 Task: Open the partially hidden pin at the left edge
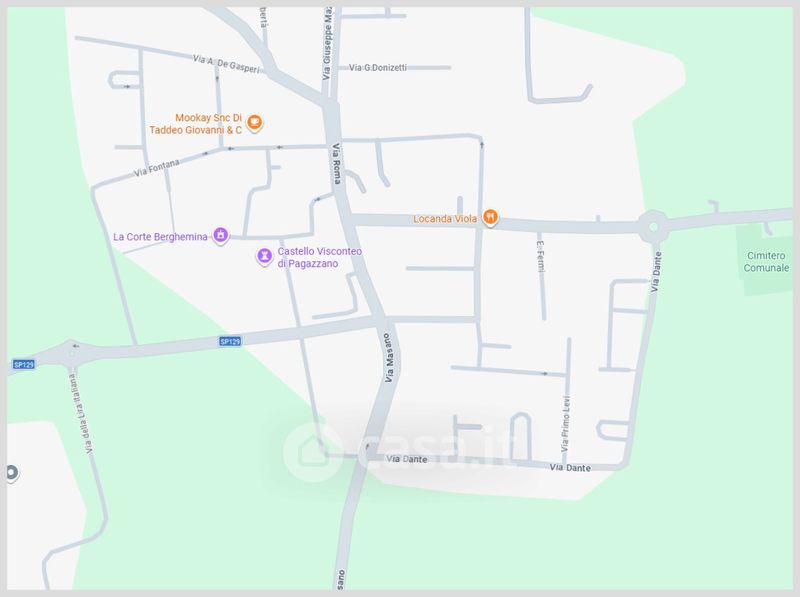pyautogui.click(x=12, y=473)
